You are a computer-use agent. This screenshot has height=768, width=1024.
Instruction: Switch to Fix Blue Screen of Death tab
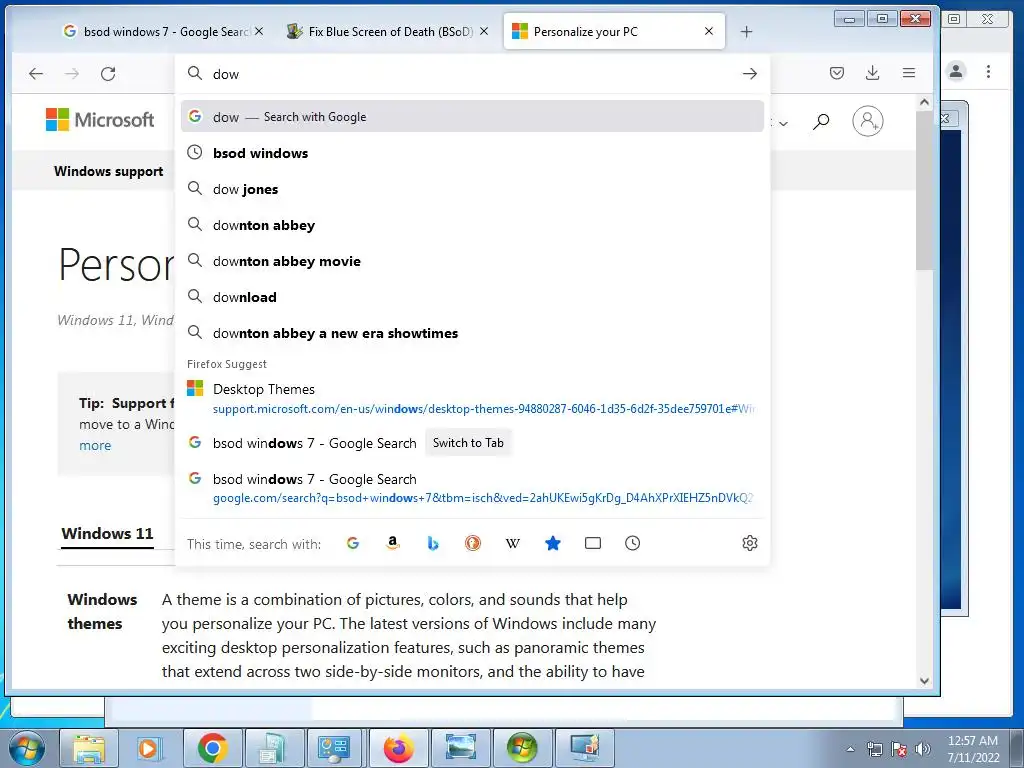pos(385,31)
